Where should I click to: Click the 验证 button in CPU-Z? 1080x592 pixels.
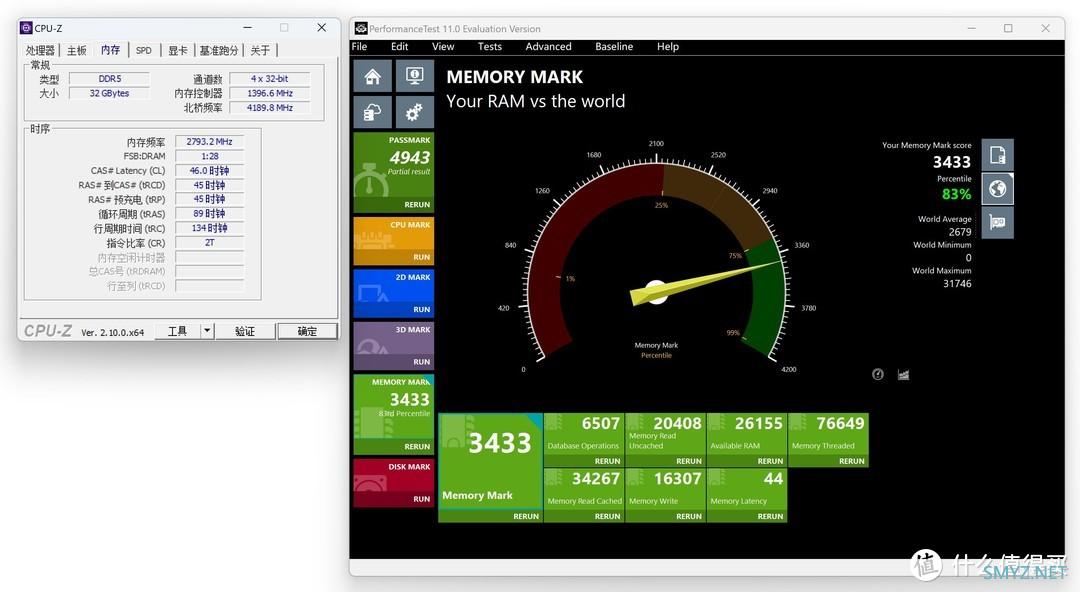click(245, 331)
